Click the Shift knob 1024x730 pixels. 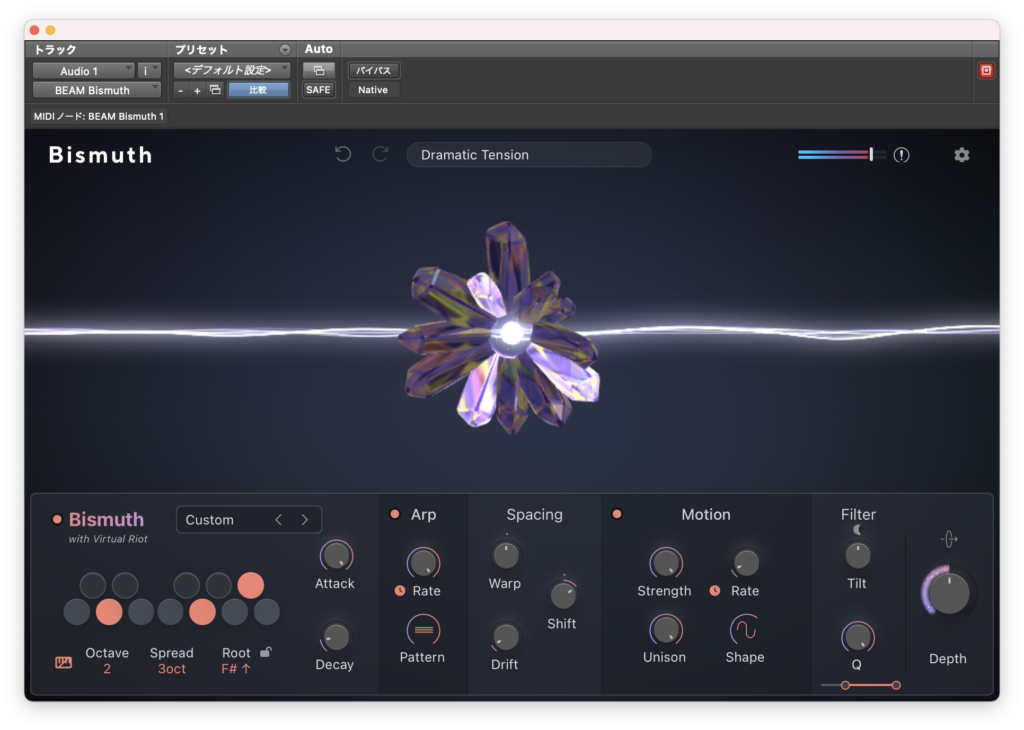563,595
